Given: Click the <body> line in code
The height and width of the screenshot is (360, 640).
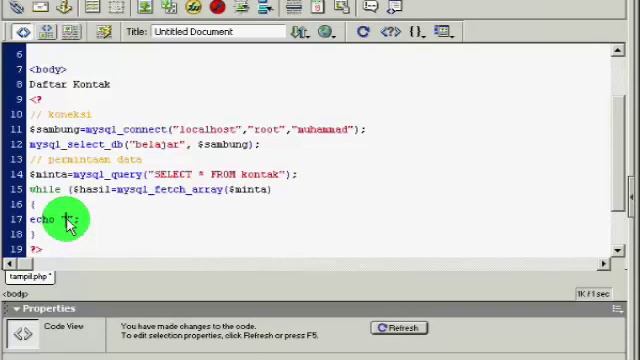Looking at the screenshot, I should [48, 69].
